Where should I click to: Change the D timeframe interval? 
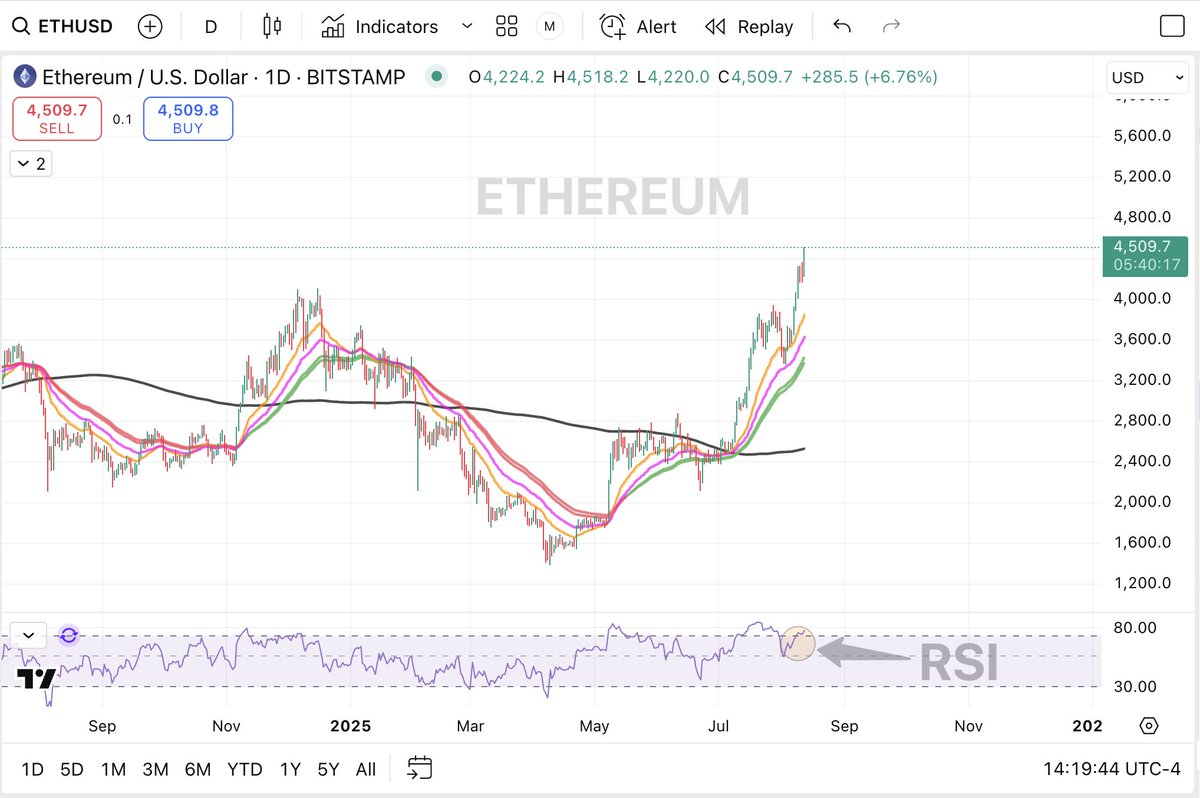tap(210, 27)
